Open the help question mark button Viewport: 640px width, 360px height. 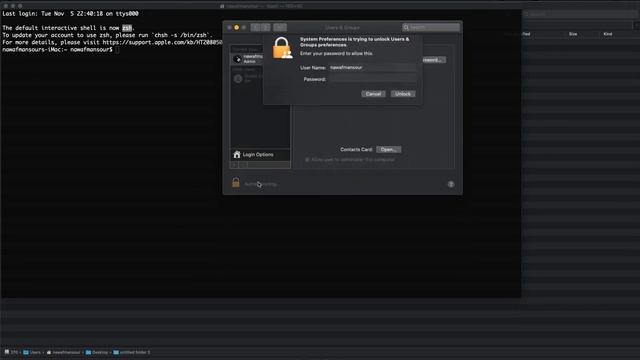(451, 184)
